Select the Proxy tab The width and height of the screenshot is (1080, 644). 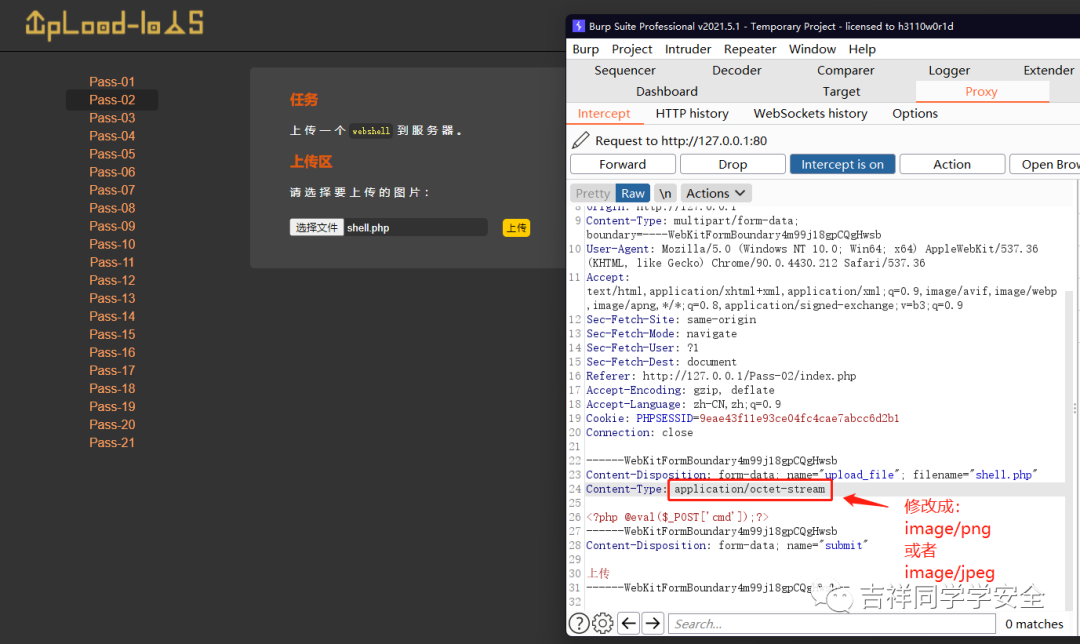(x=982, y=92)
